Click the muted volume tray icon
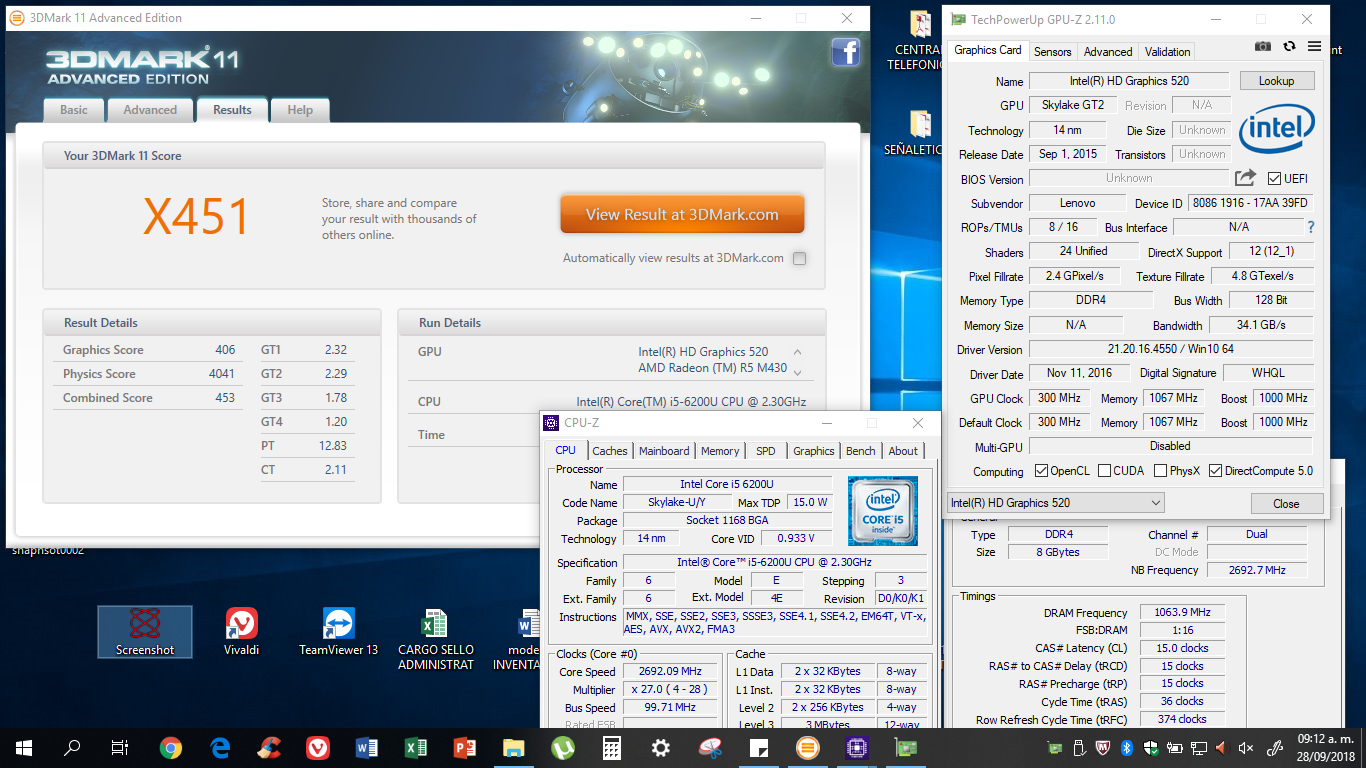This screenshot has height=768, width=1366. coord(1246,747)
